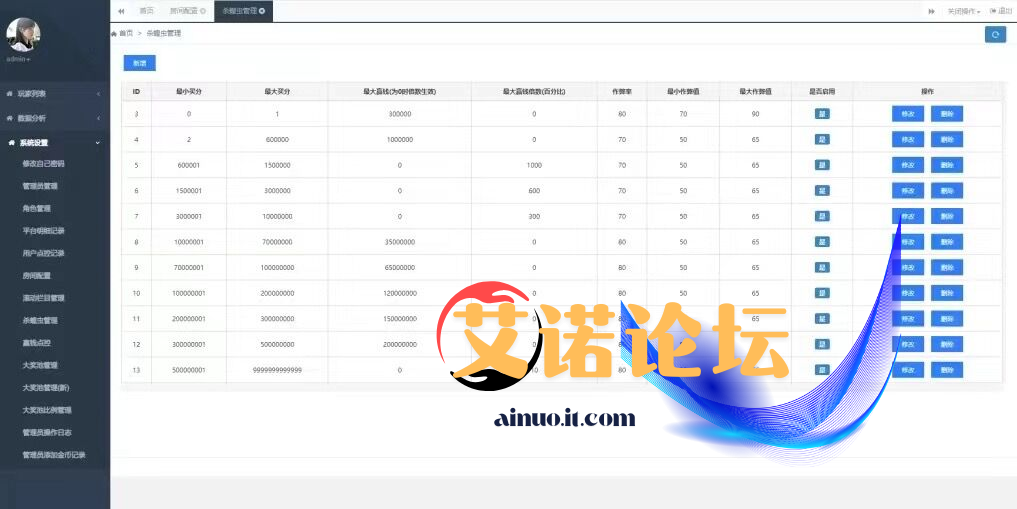Click 删除 for row ID 5
1017x509 pixels.
947,165
